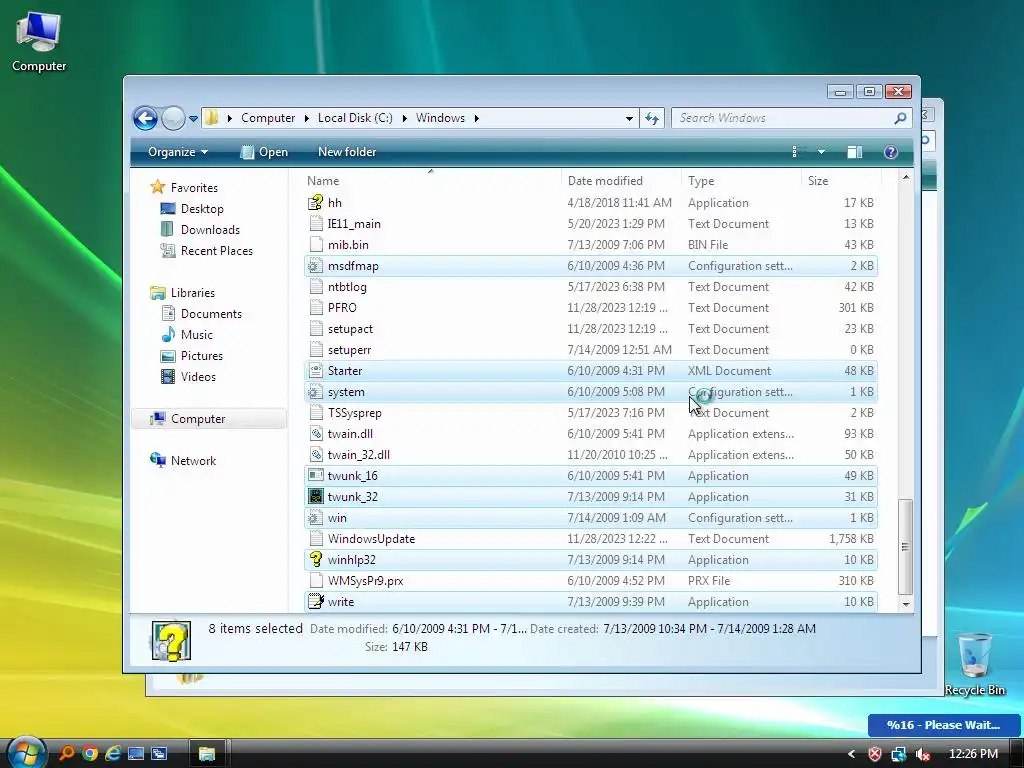Launch Internet Explorer from the taskbar
The height and width of the screenshot is (768, 1024).
coord(113,754)
